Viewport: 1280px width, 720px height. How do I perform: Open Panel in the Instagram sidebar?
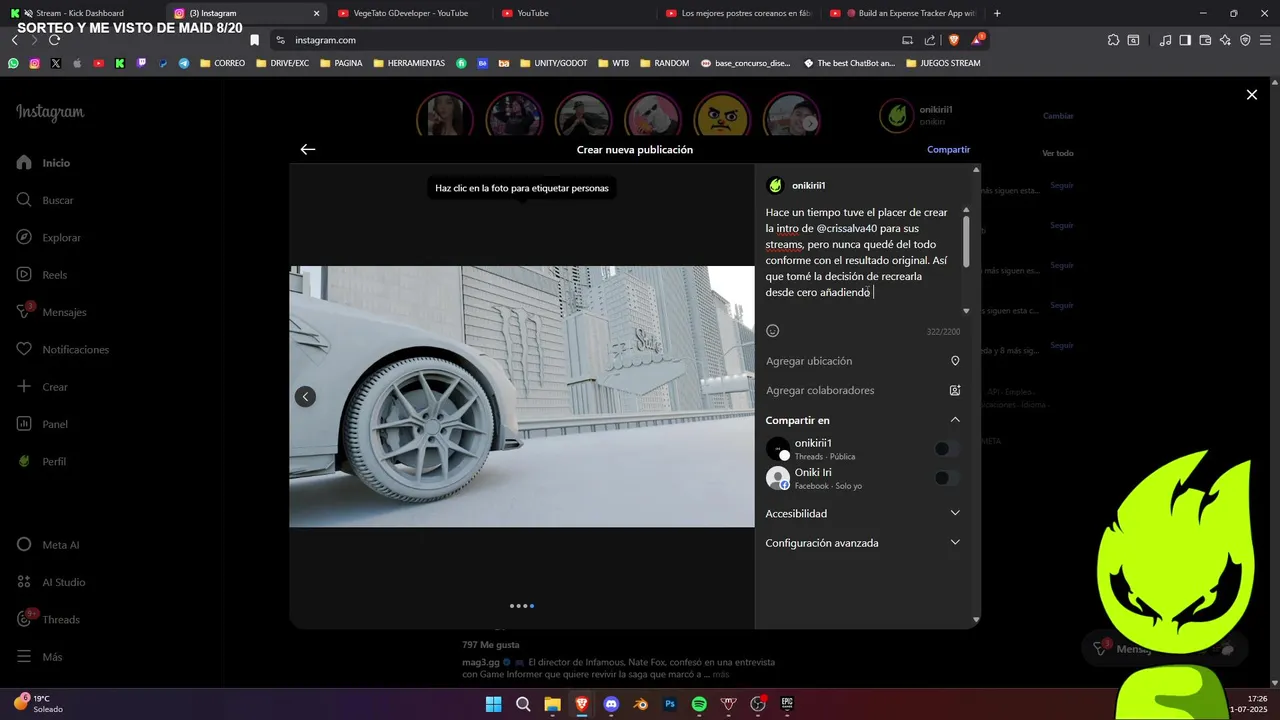pos(43,424)
